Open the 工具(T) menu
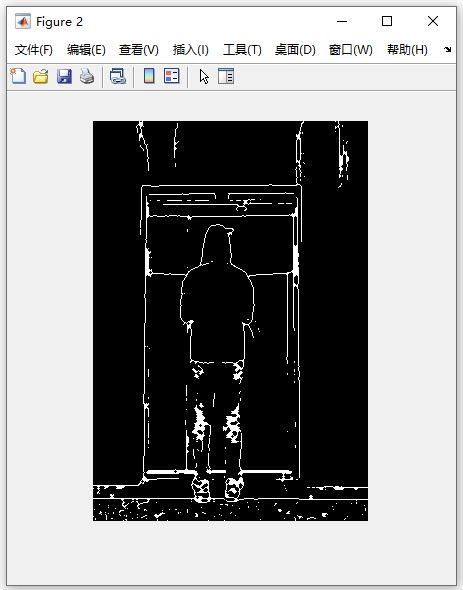Screen dimensions: 463x590 click(x=242, y=50)
